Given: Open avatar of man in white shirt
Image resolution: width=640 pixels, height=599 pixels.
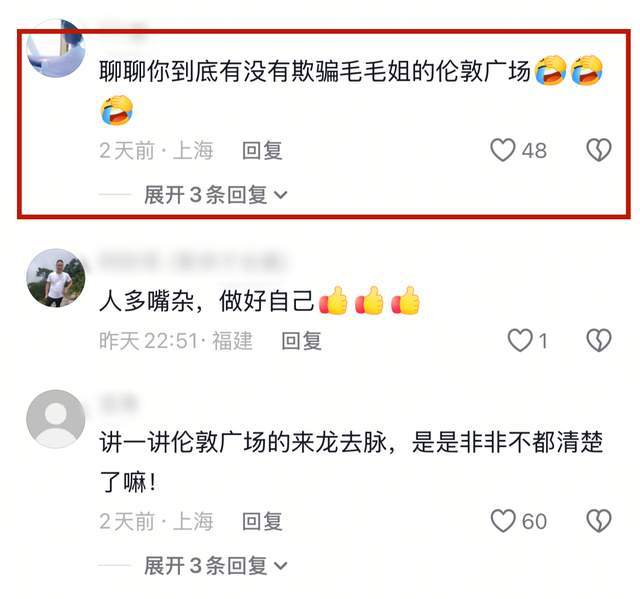Looking at the screenshot, I should 56,277.
